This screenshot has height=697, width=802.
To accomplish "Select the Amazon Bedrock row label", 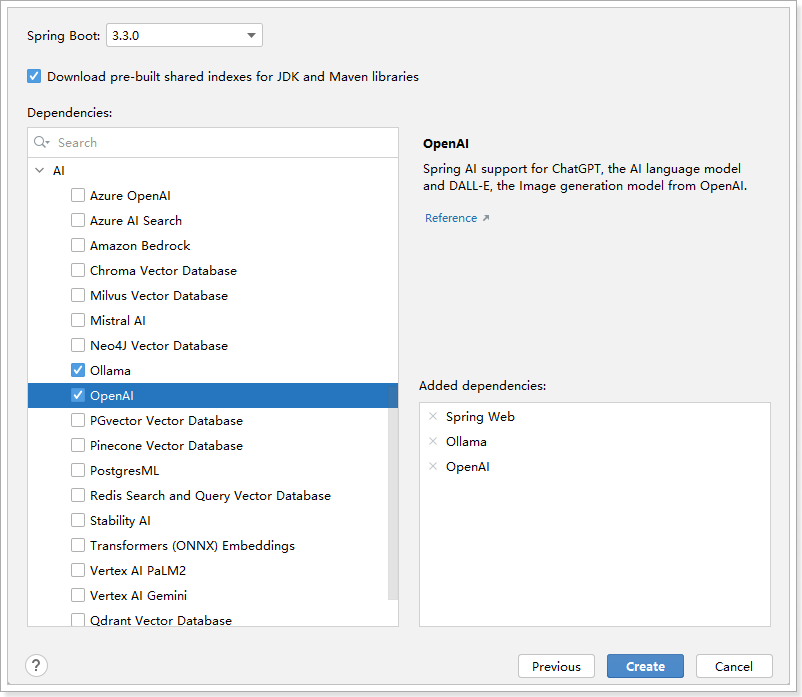I will point(140,245).
